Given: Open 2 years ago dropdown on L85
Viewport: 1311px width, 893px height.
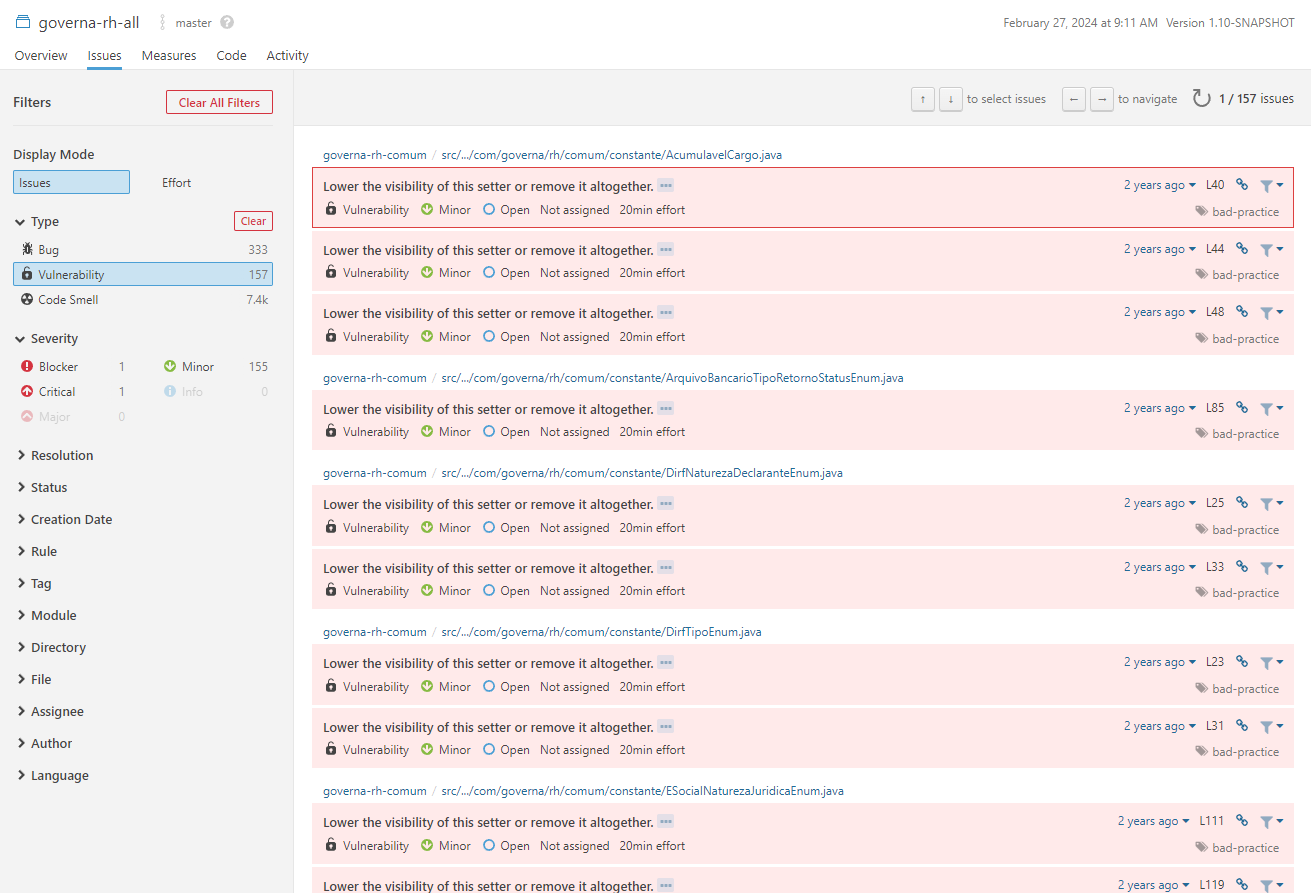Looking at the screenshot, I should tap(1160, 408).
